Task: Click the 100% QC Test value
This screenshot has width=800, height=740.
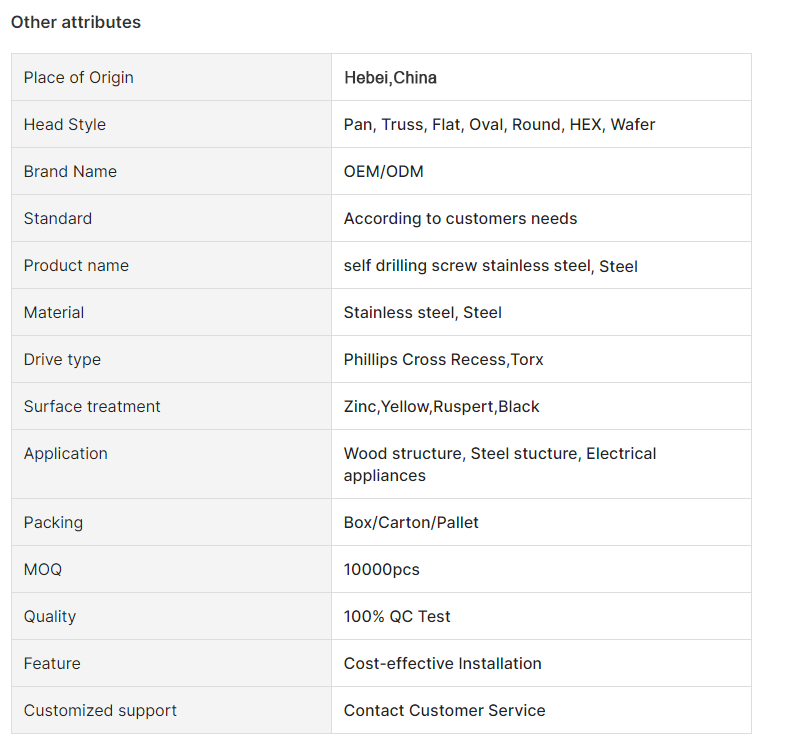Action: 397,616
